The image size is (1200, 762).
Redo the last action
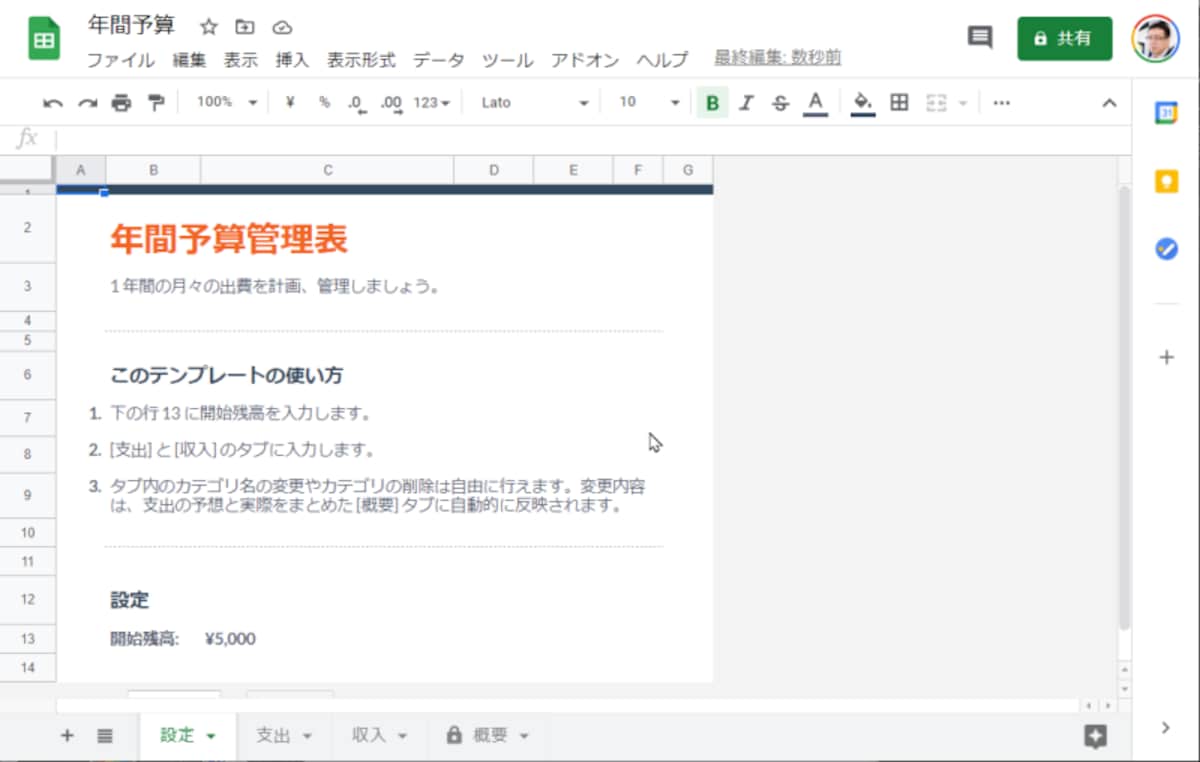click(87, 102)
